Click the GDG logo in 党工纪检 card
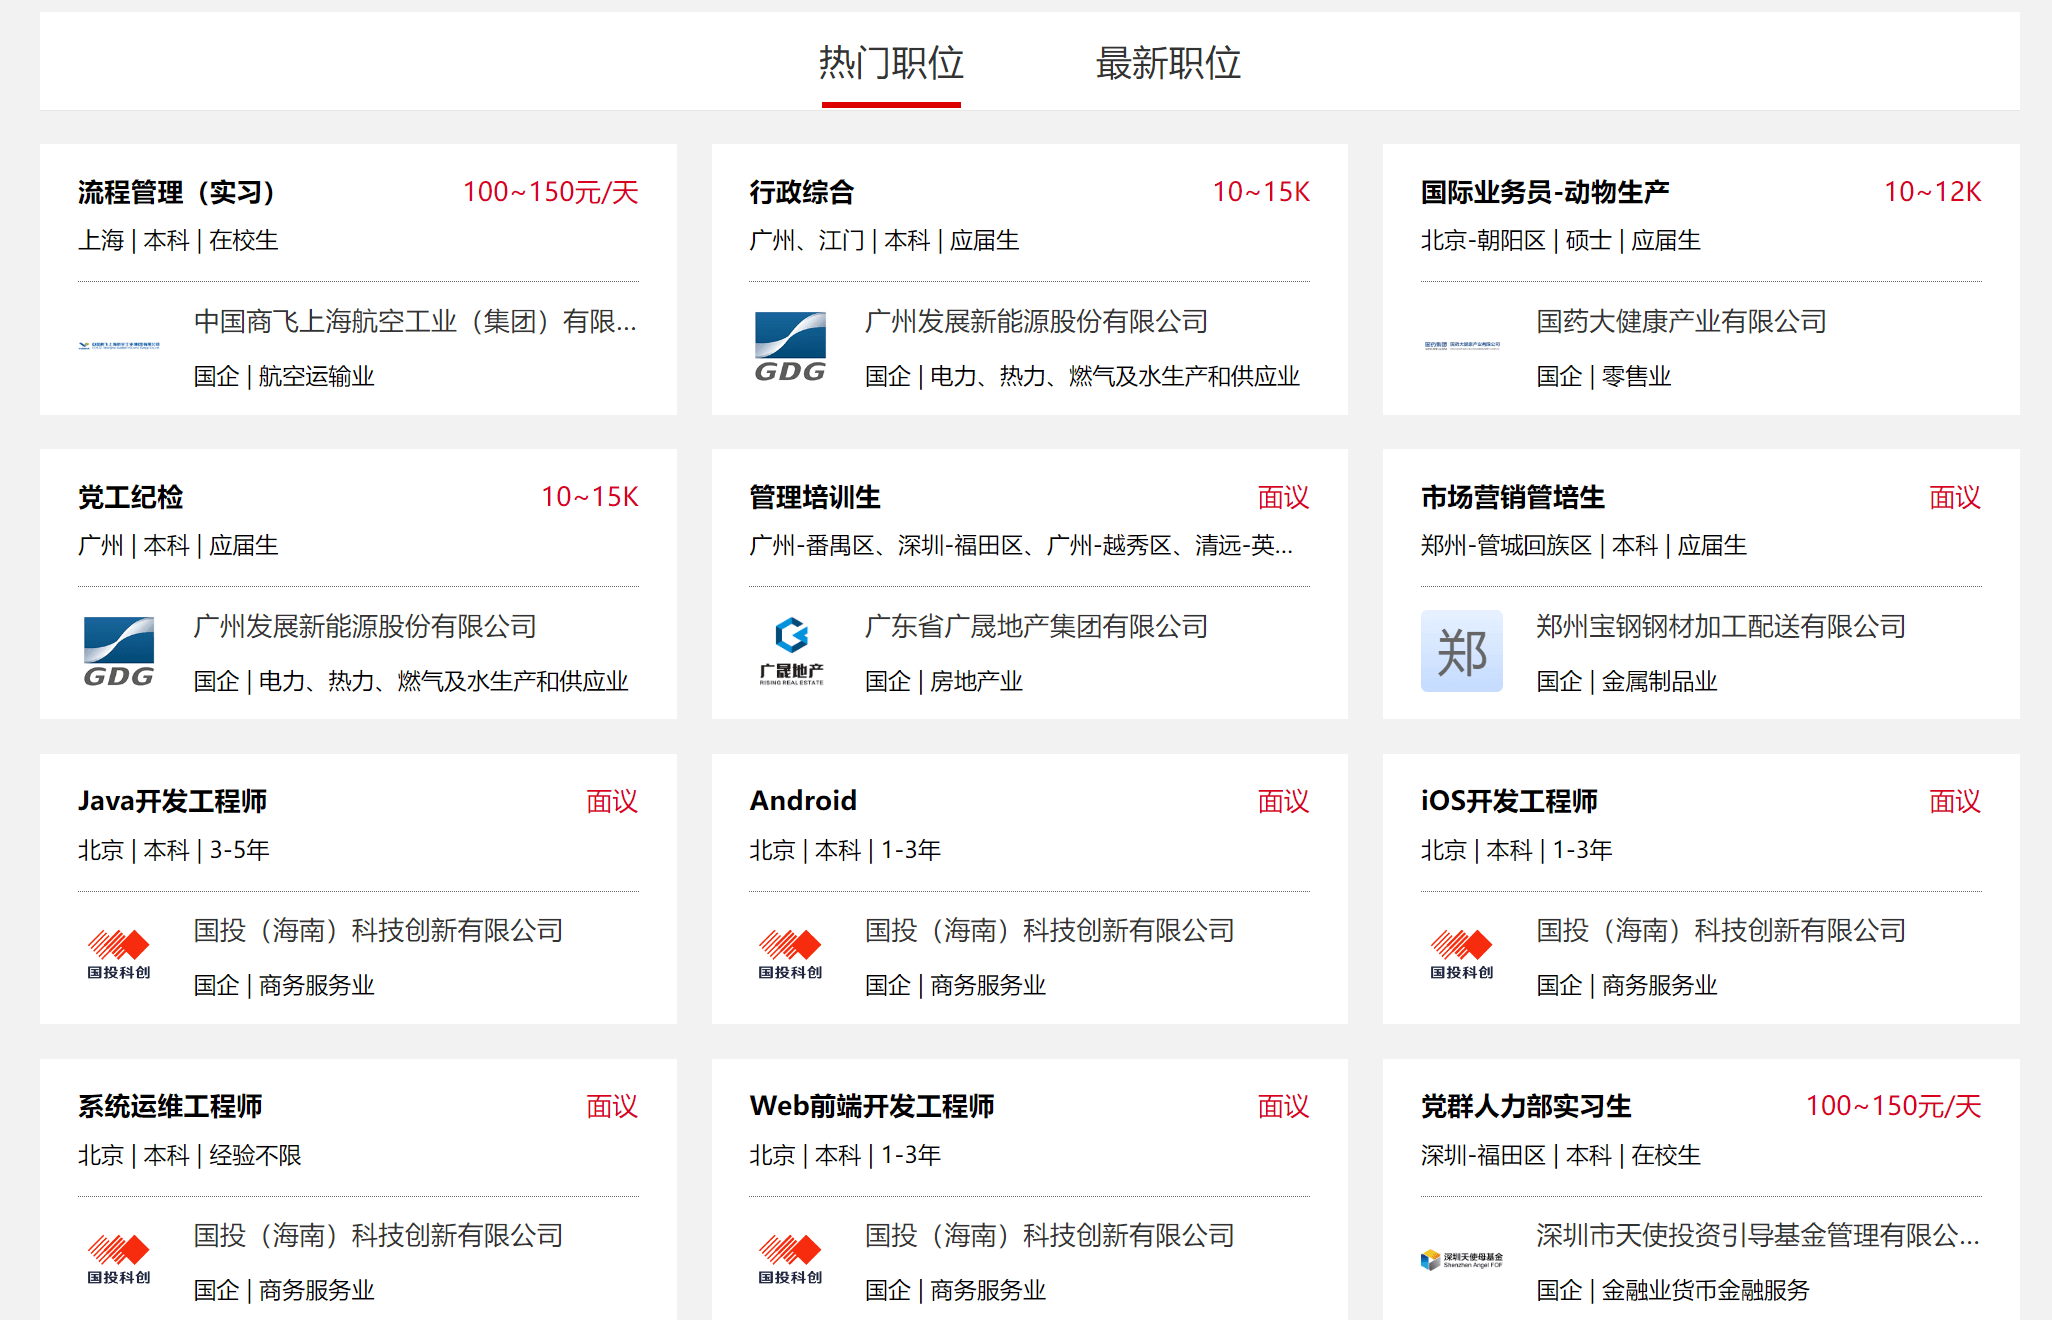The height and width of the screenshot is (1320, 2052). click(119, 652)
